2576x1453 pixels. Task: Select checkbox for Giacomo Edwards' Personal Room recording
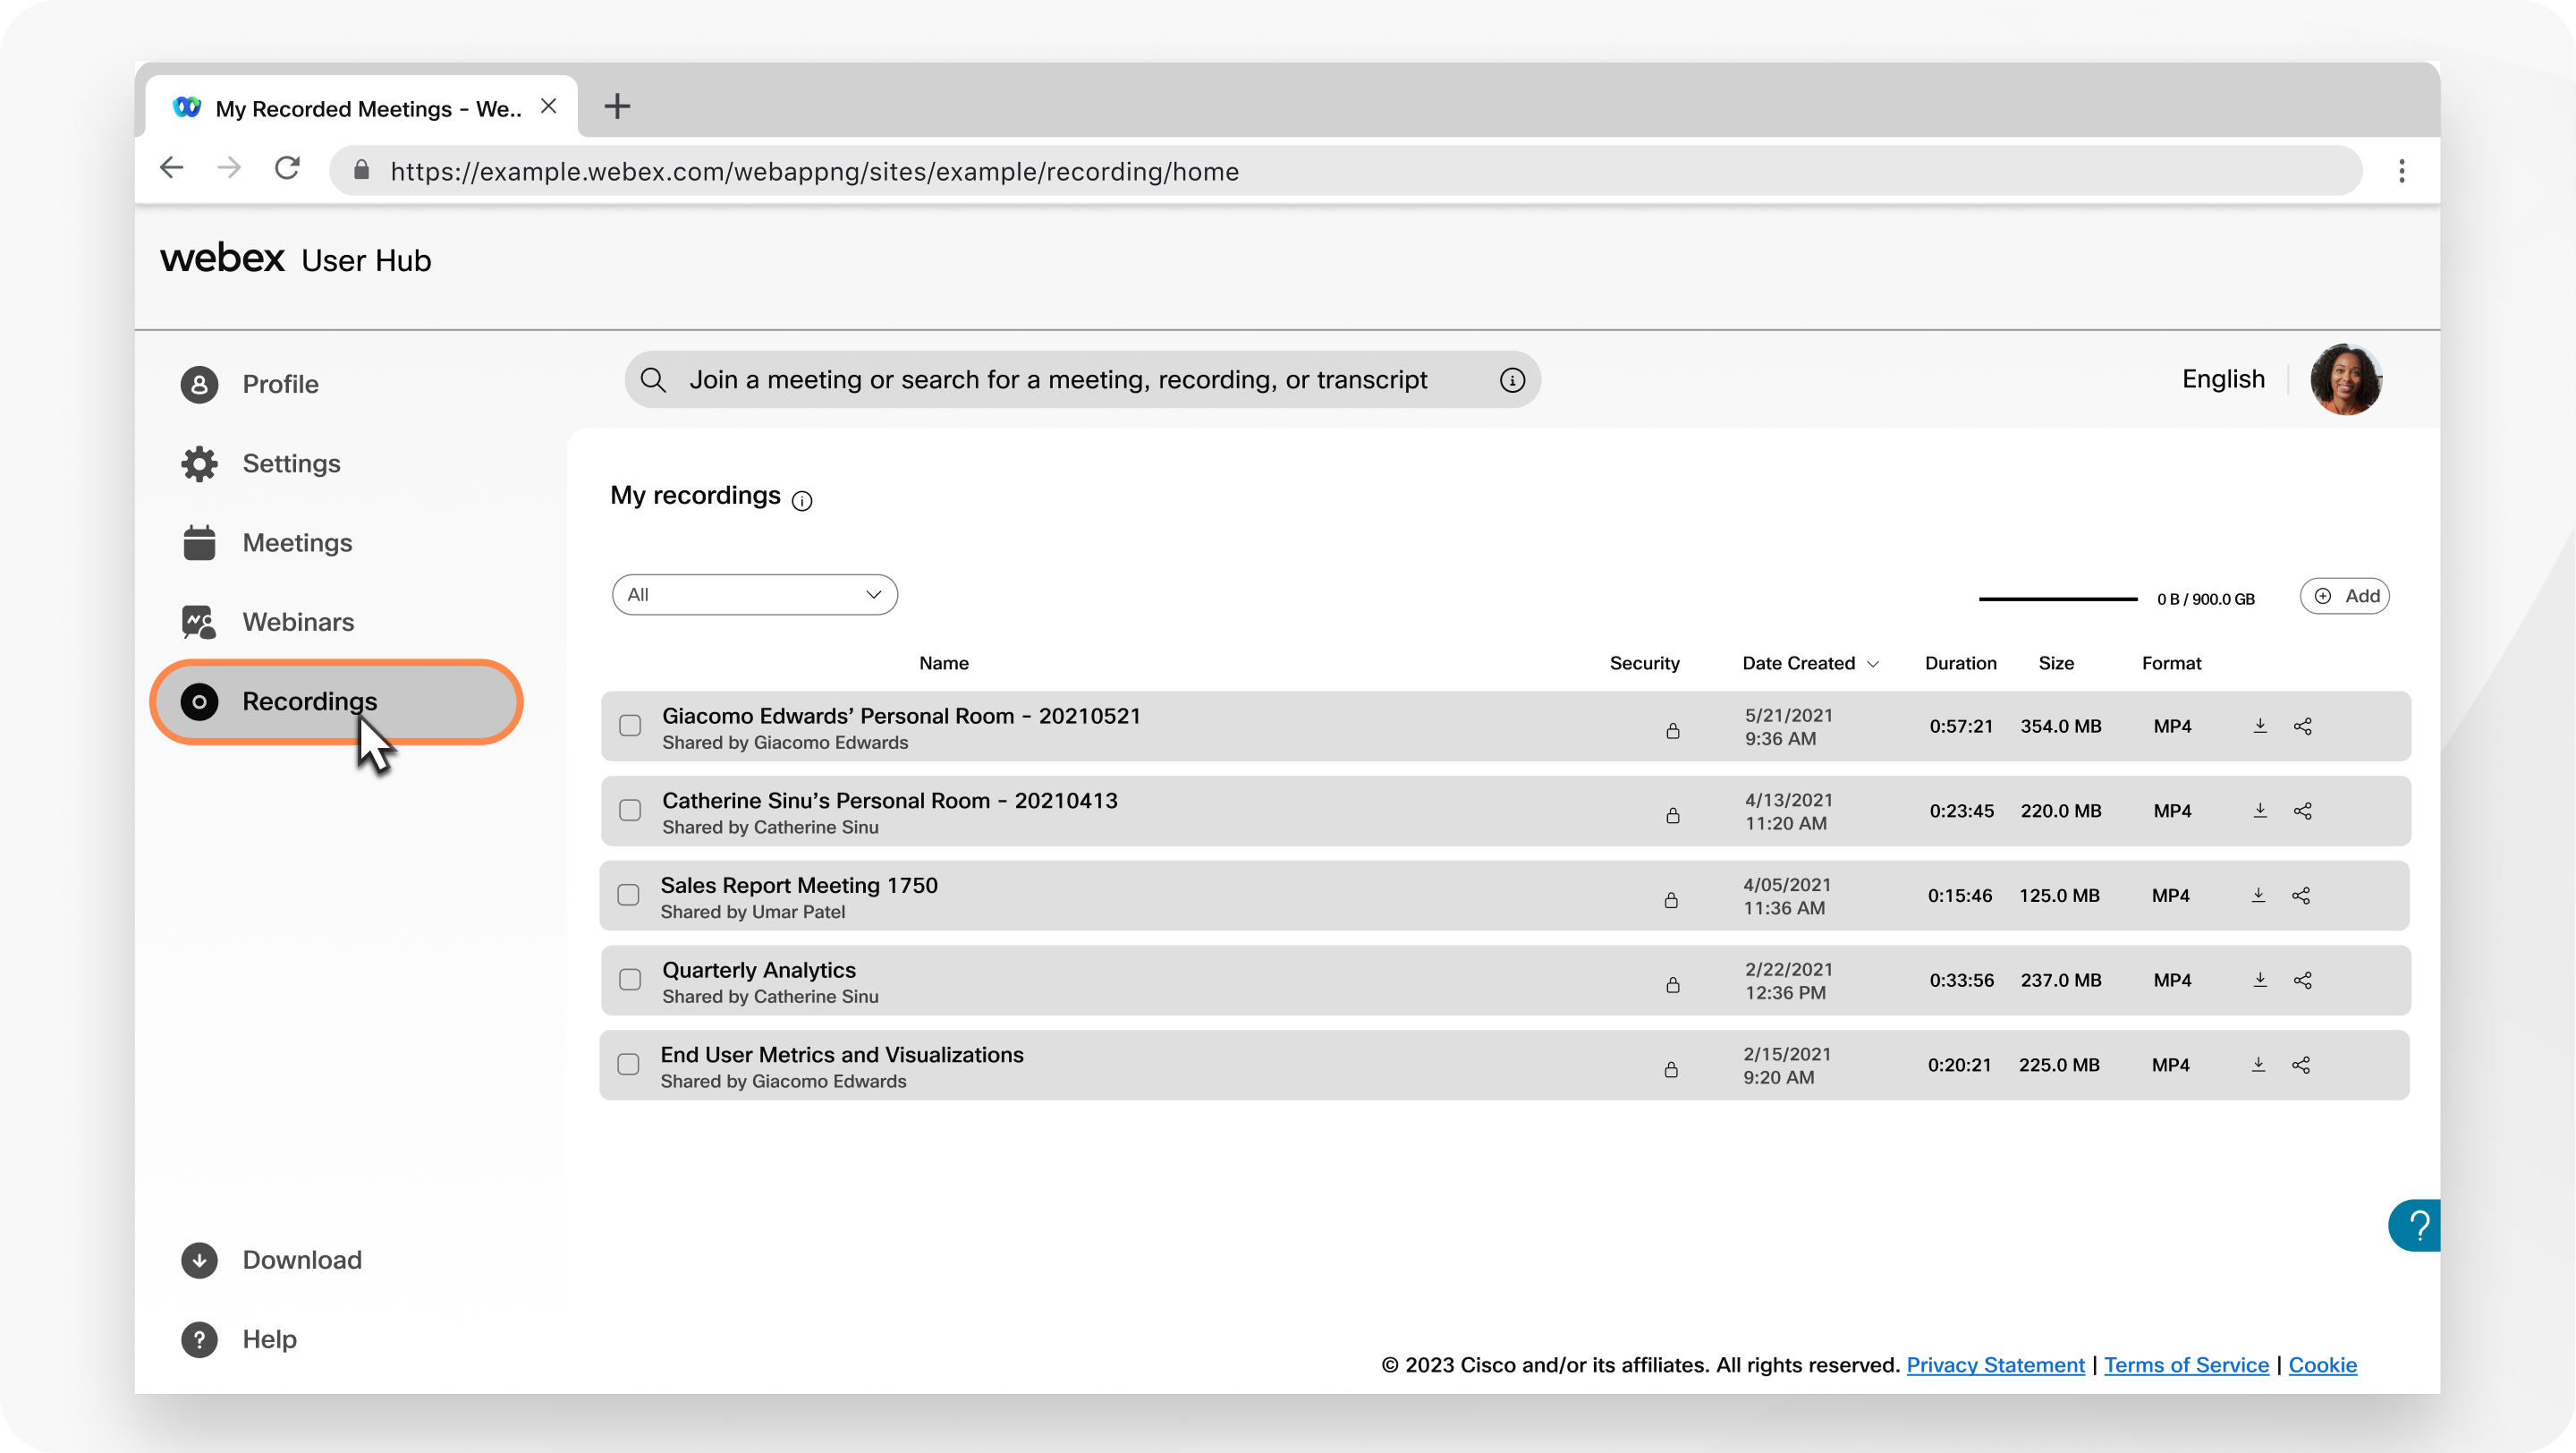click(631, 724)
